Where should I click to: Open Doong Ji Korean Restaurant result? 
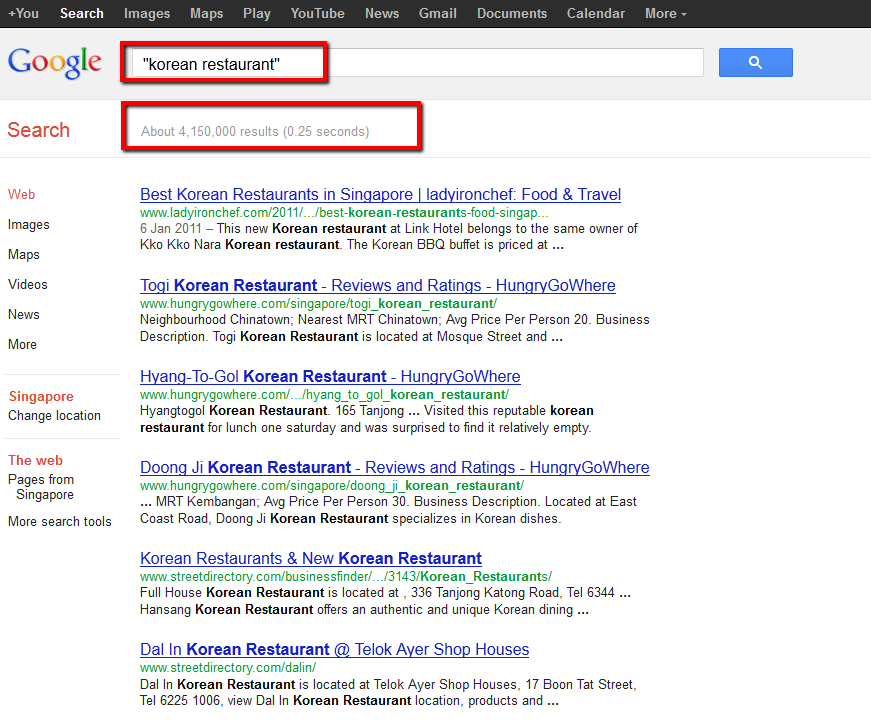click(x=394, y=468)
